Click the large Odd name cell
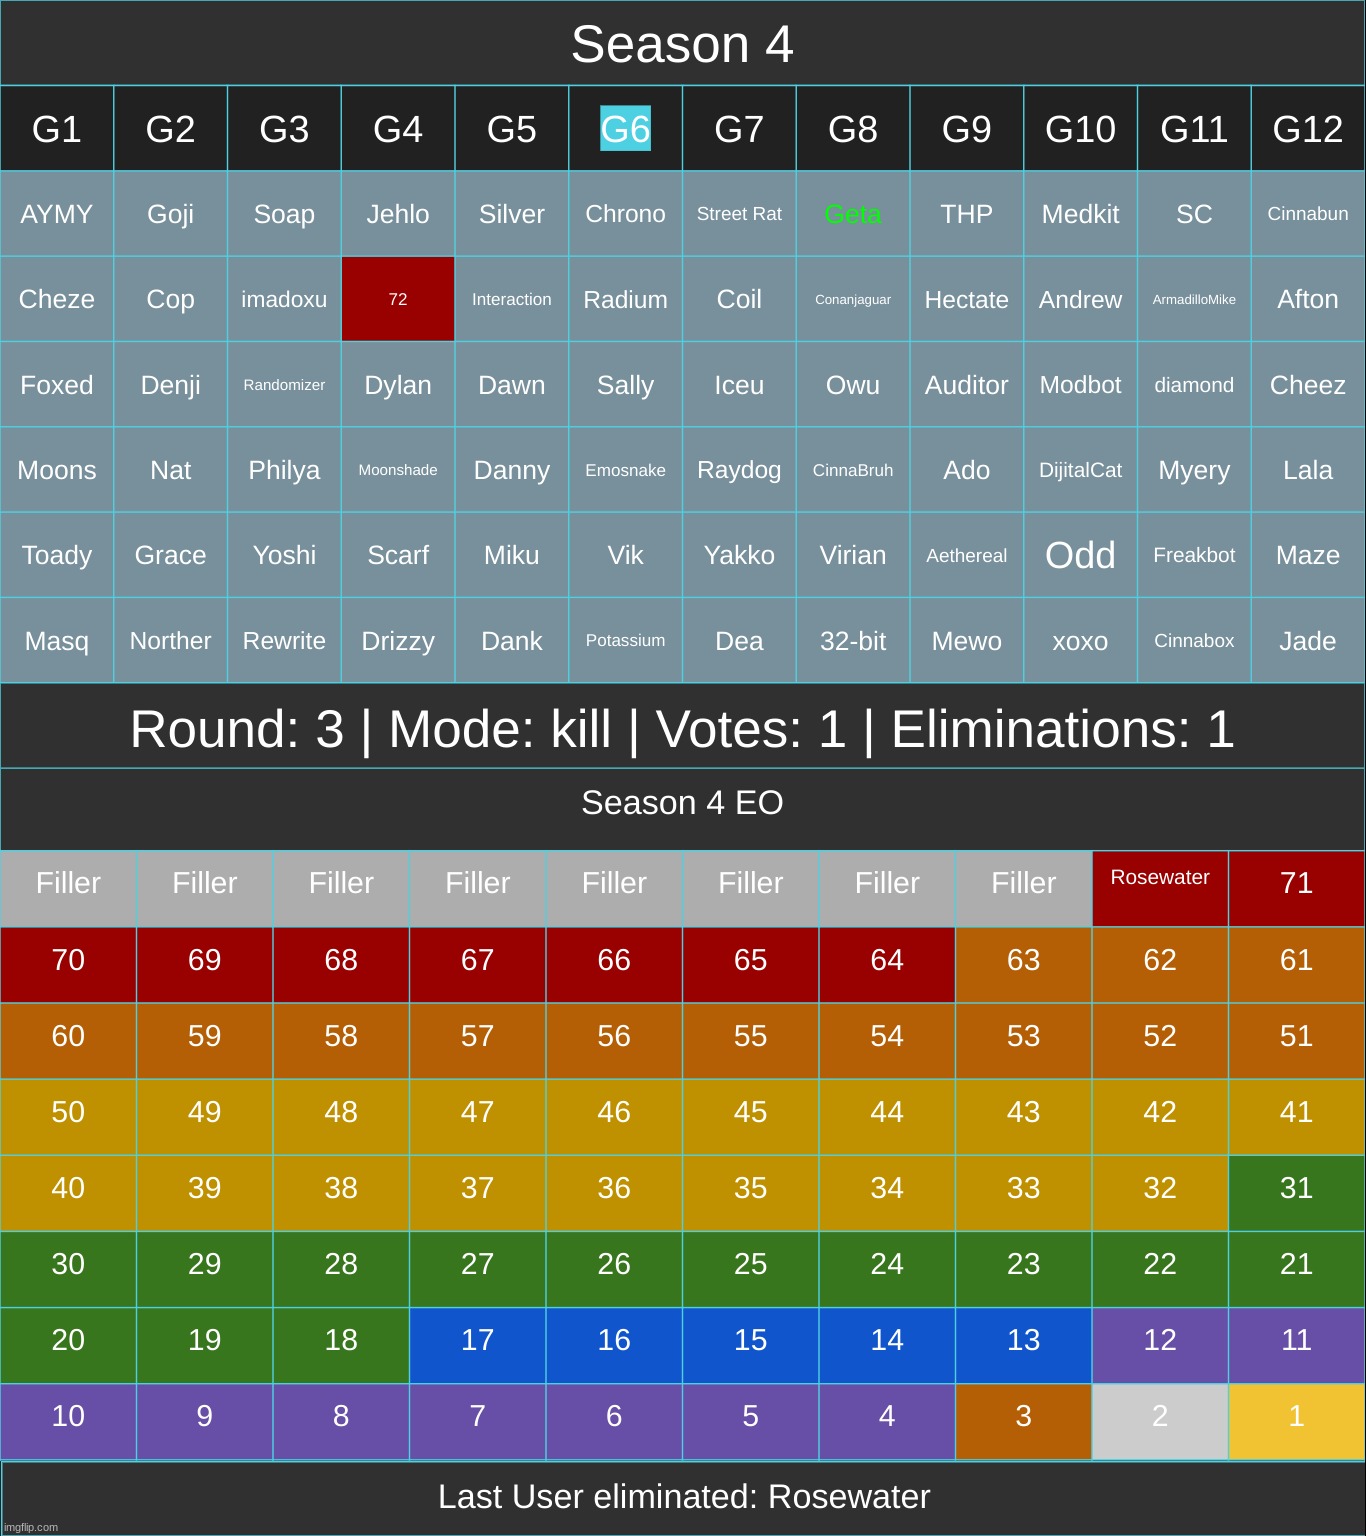 (x=1080, y=555)
